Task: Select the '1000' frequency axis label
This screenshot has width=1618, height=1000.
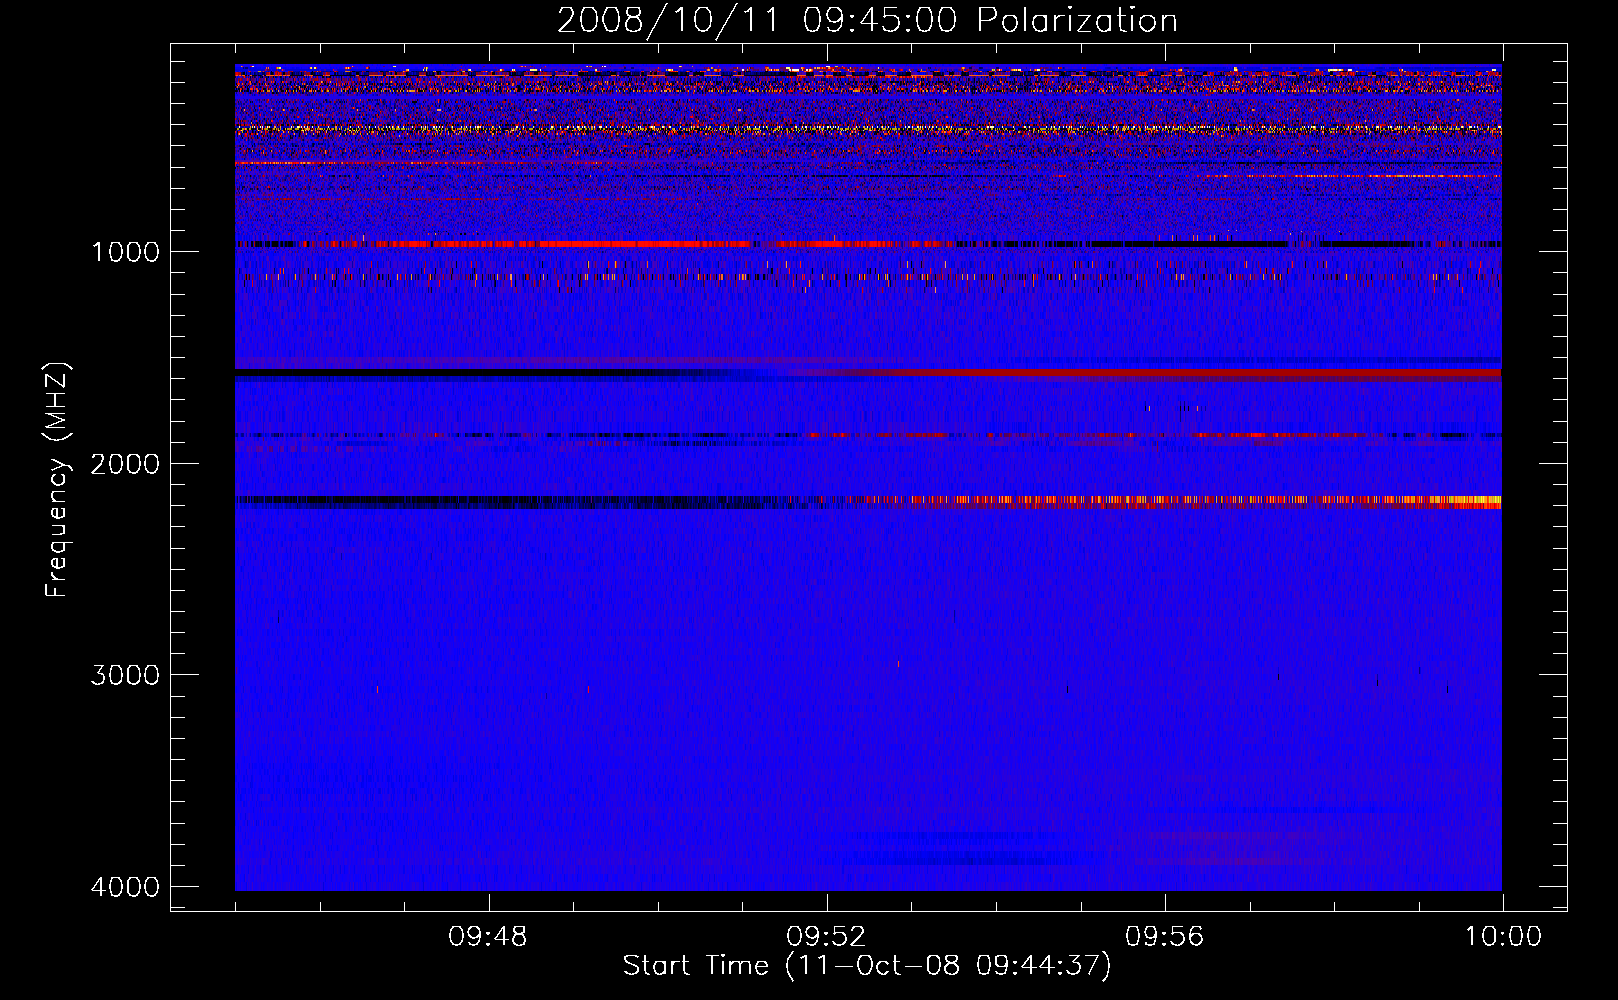Action: coord(125,252)
